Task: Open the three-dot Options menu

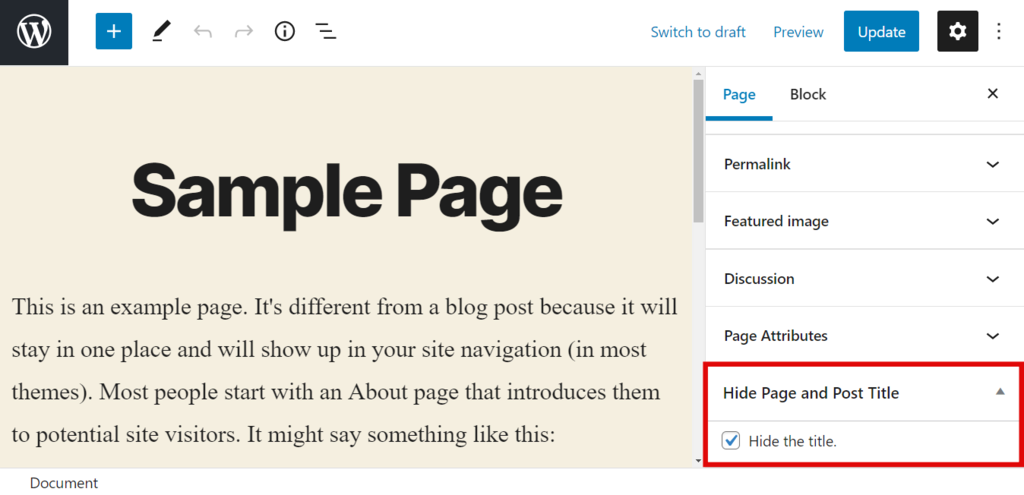Action: tap(999, 32)
